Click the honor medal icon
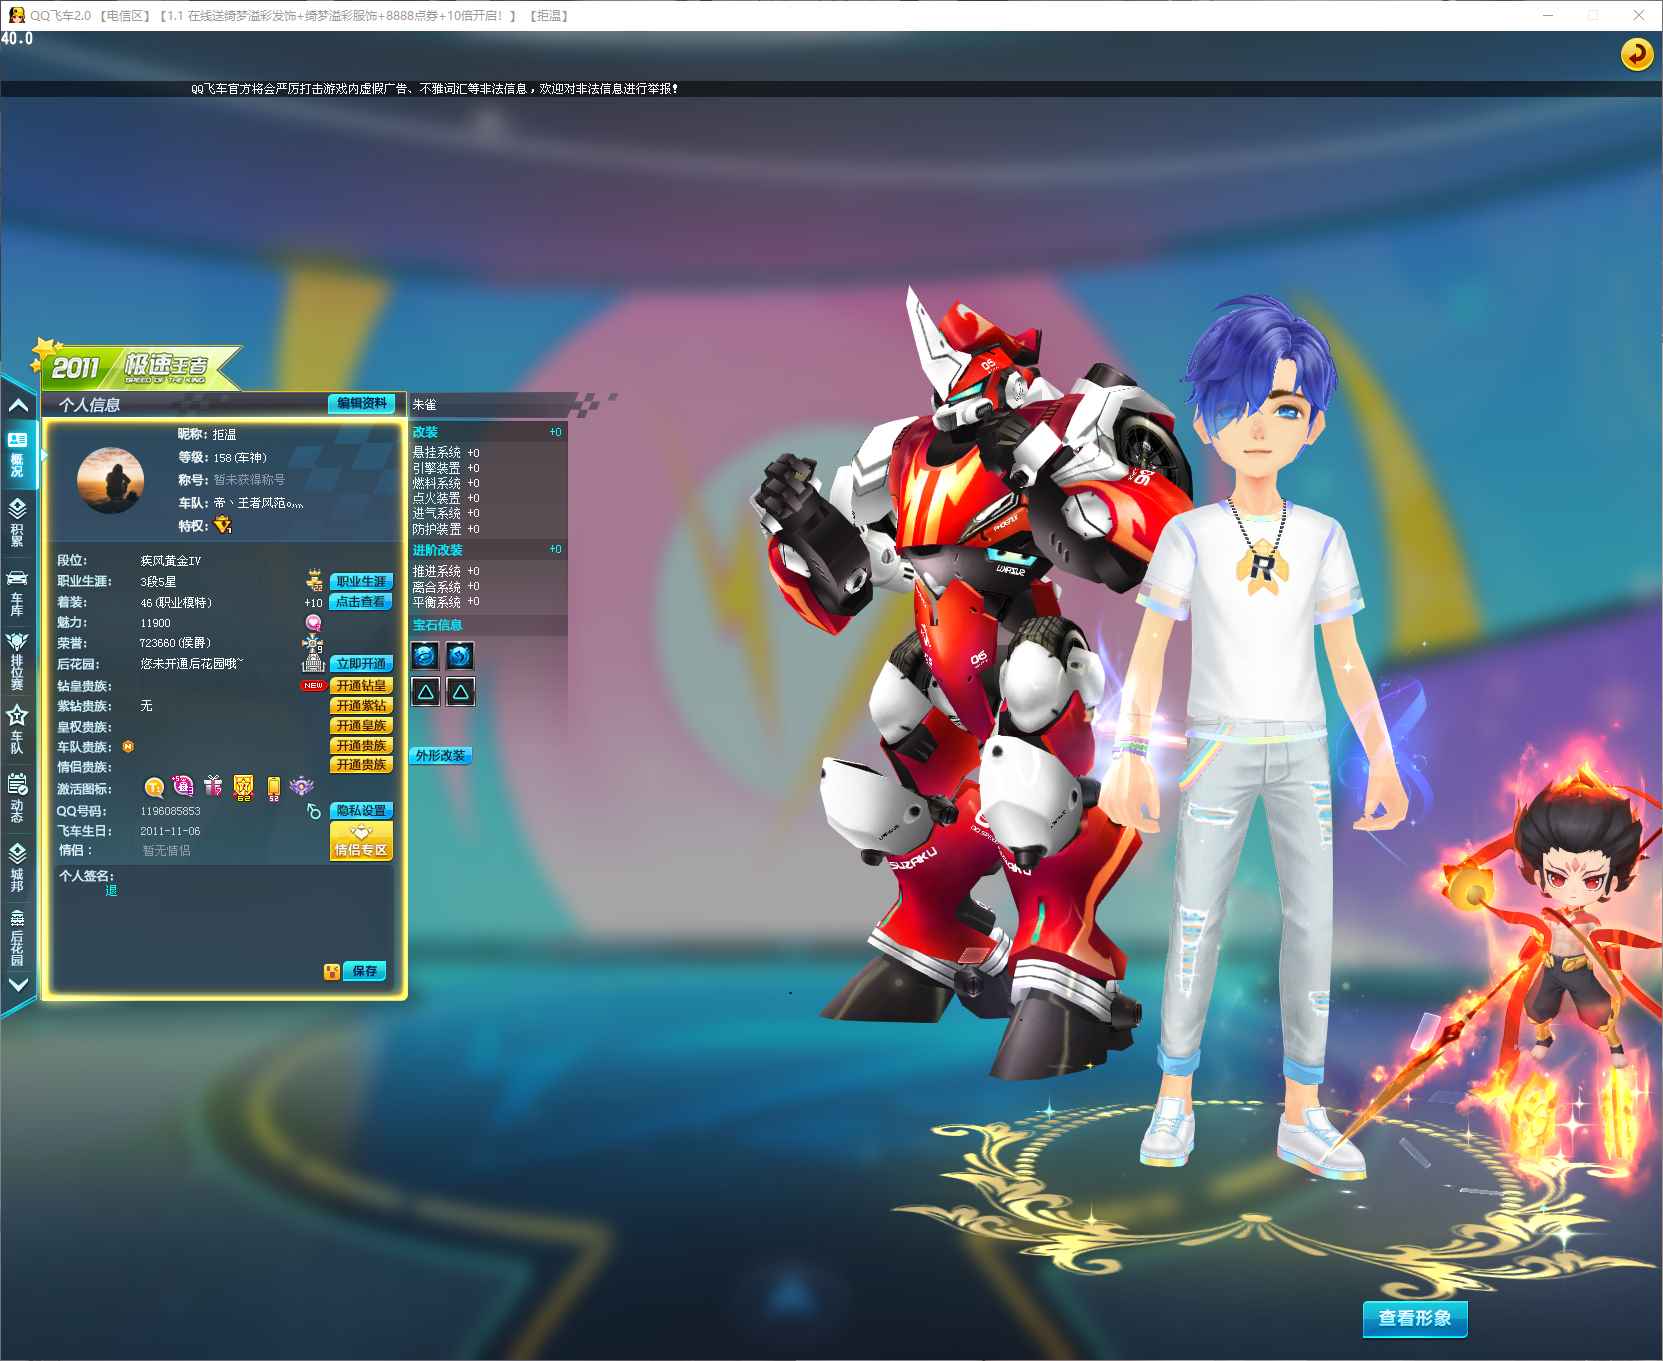This screenshot has height=1361, width=1663. click(x=313, y=641)
